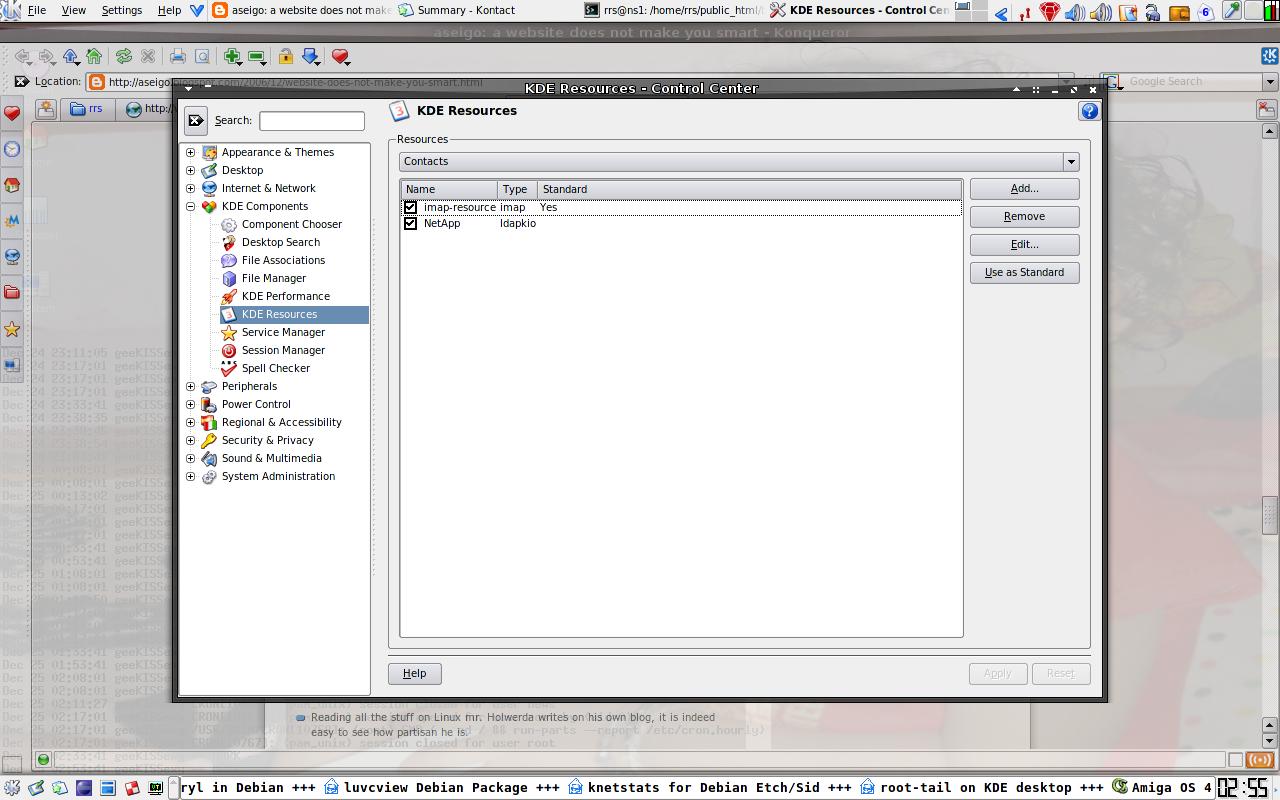Image resolution: width=1280 pixels, height=800 pixels.
Task: Open the View menu
Action: [x=74, y=10]
